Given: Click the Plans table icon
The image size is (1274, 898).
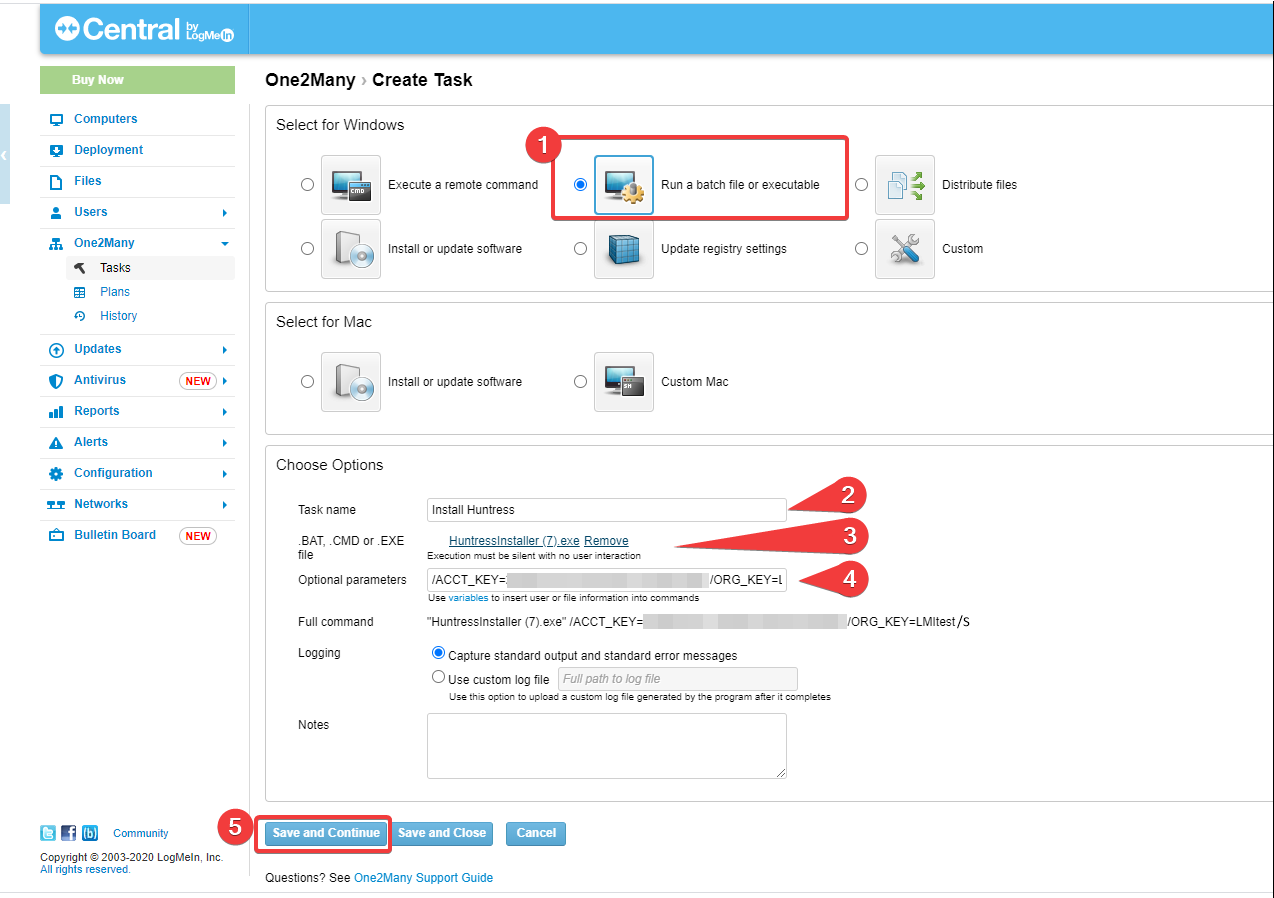Looking at the screenshot, I should click(80, 292).
